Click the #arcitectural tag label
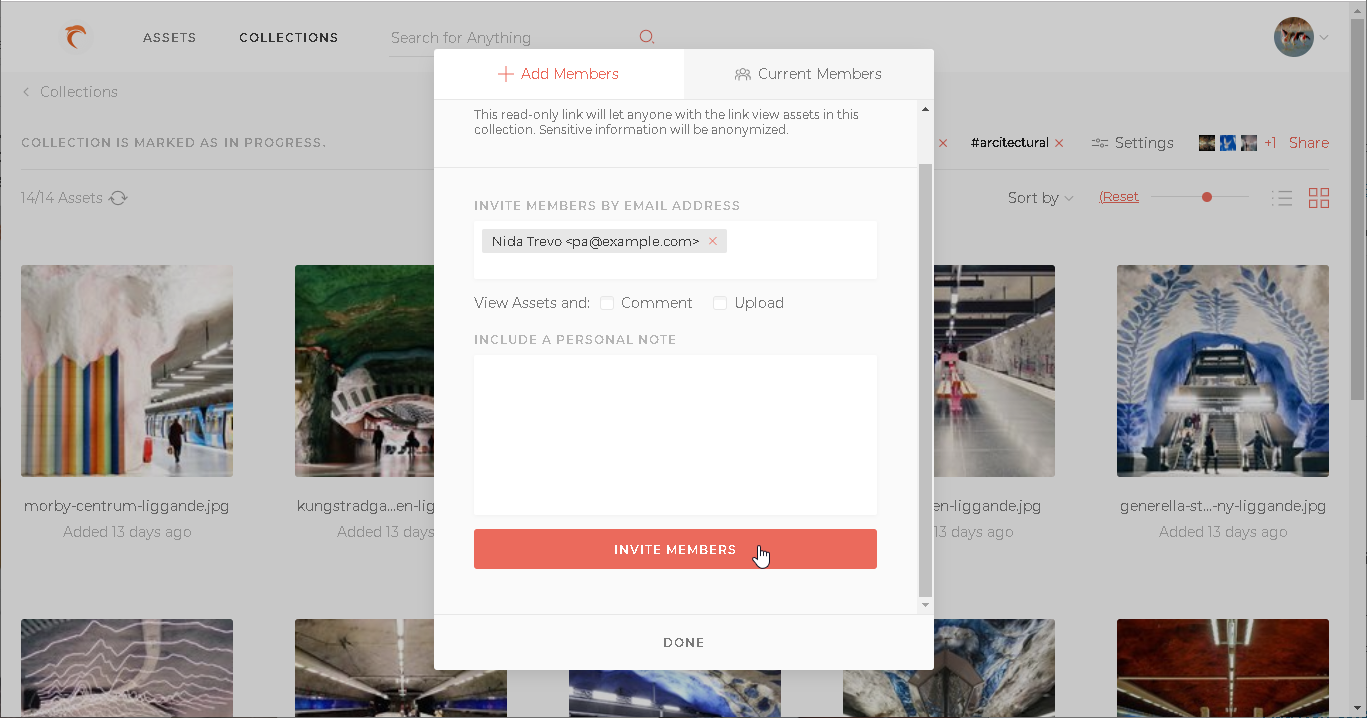The image size is (1367, 718). pyautogui.click(x=1010, y=143)
